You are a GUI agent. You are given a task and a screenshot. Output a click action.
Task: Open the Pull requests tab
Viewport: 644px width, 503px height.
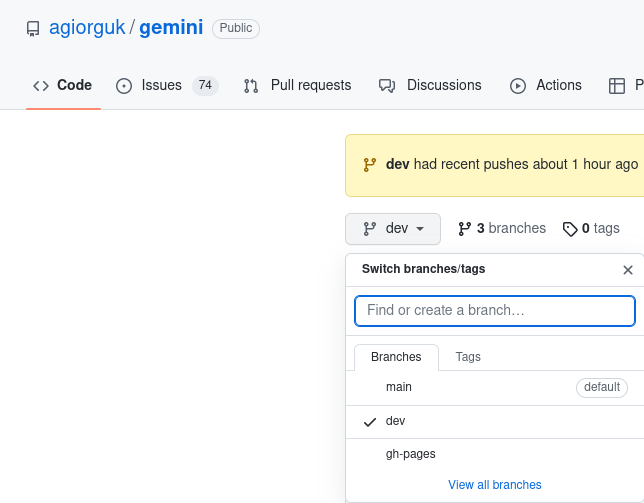click(298, 85)
